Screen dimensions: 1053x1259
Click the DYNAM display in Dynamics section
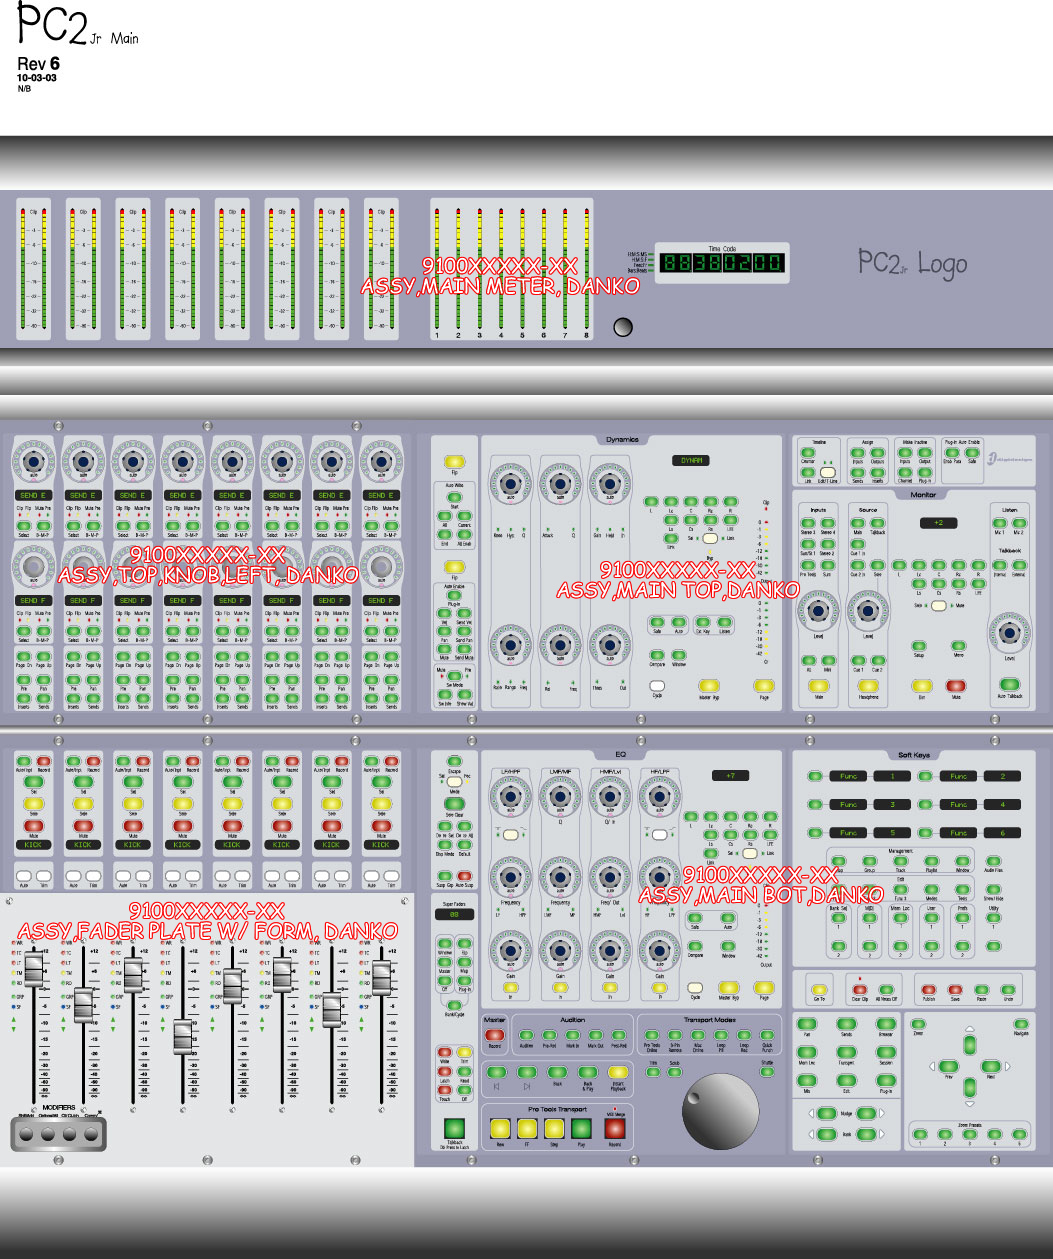click(691, 460)
